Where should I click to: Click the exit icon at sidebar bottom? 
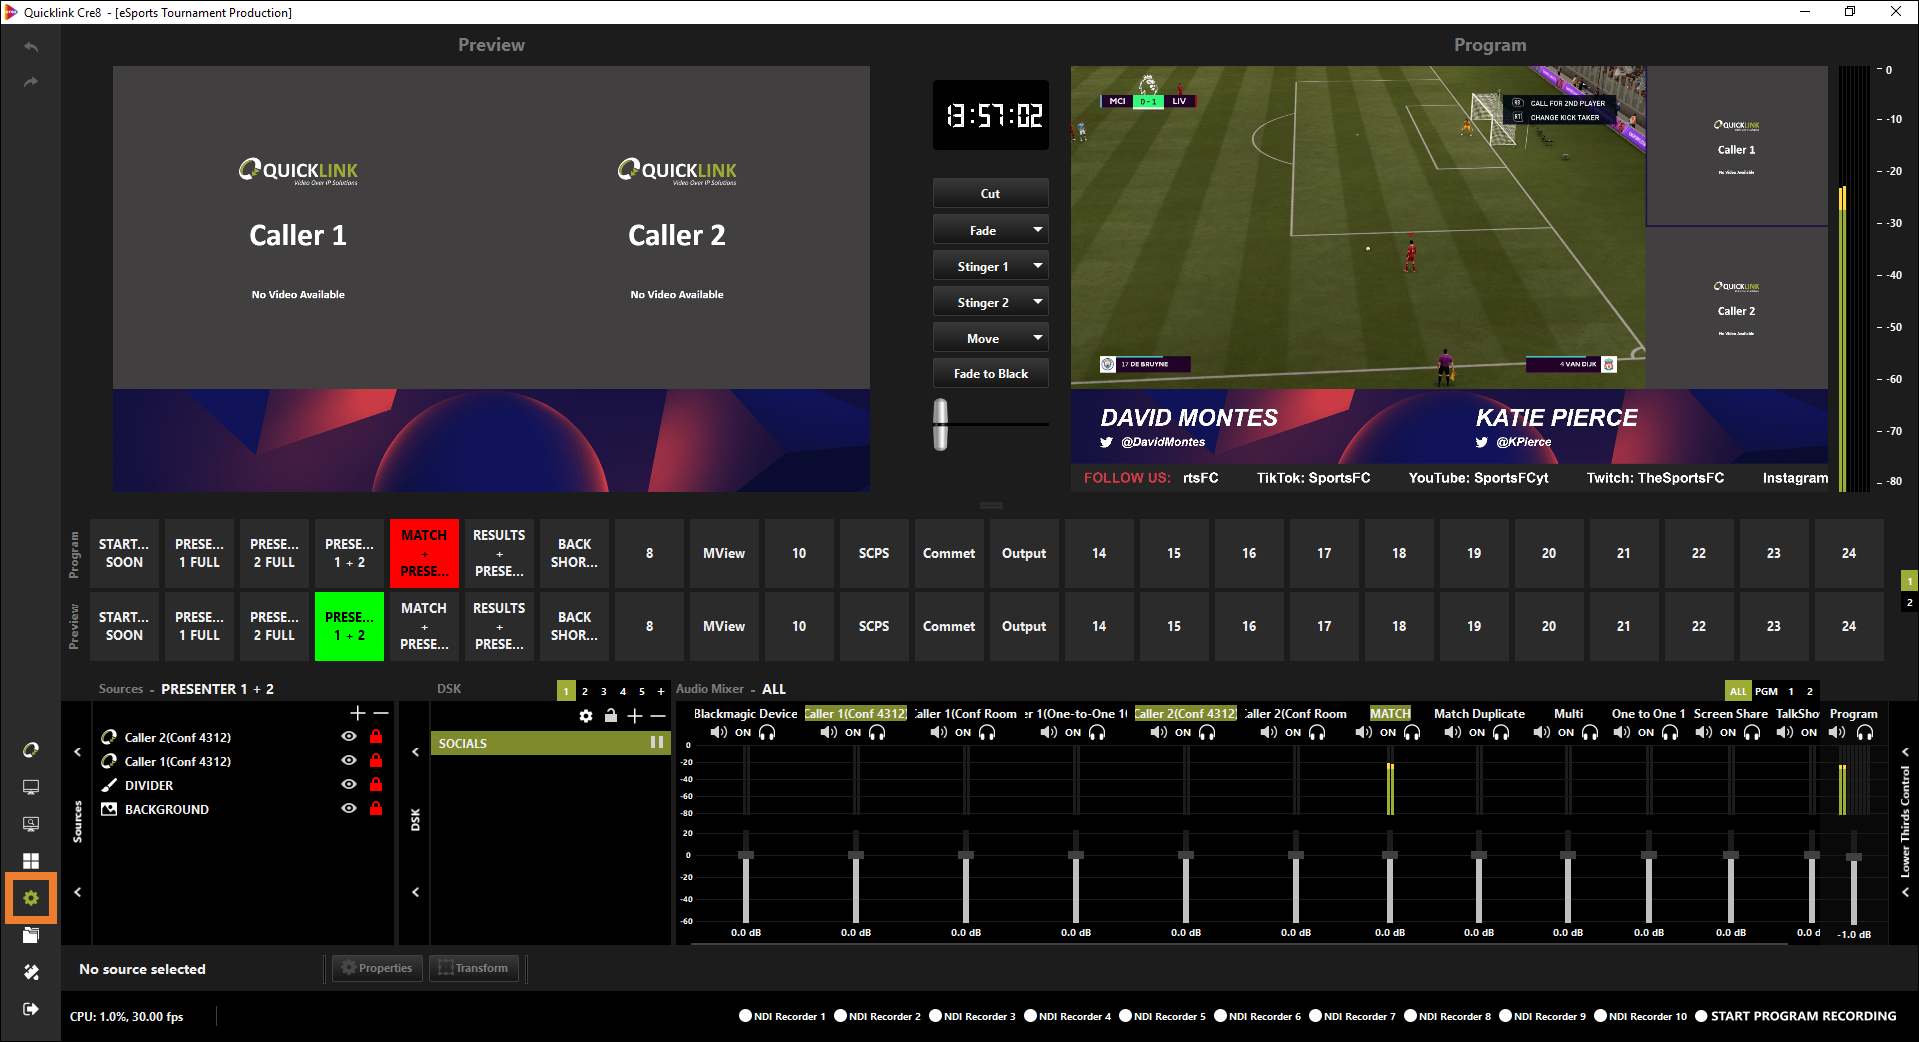point(31,1009)
